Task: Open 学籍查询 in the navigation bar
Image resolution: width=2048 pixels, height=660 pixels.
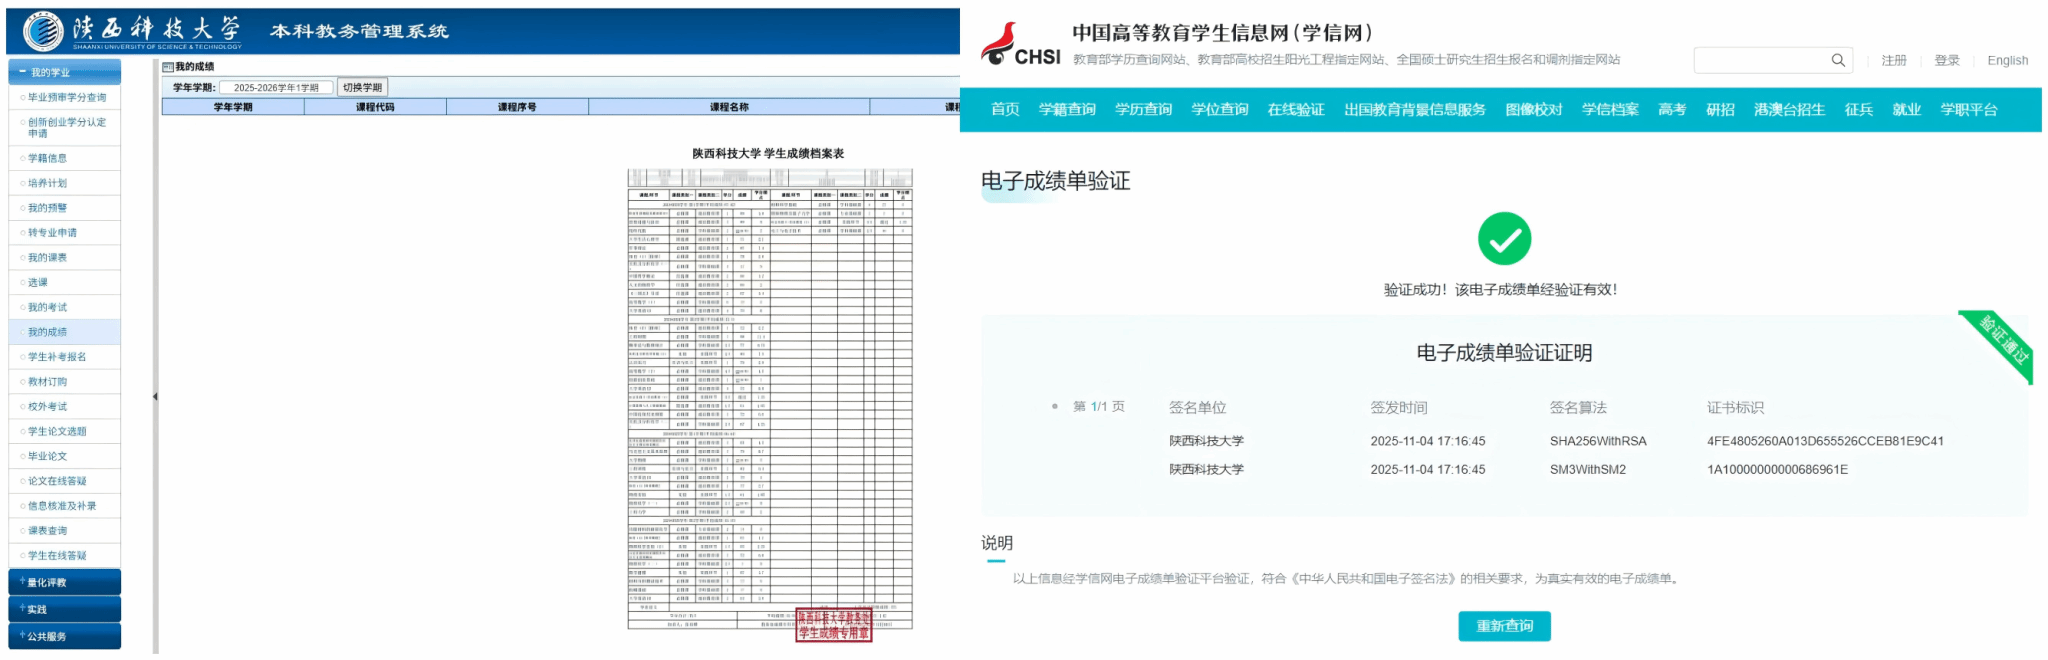Action: (1067, 110)
